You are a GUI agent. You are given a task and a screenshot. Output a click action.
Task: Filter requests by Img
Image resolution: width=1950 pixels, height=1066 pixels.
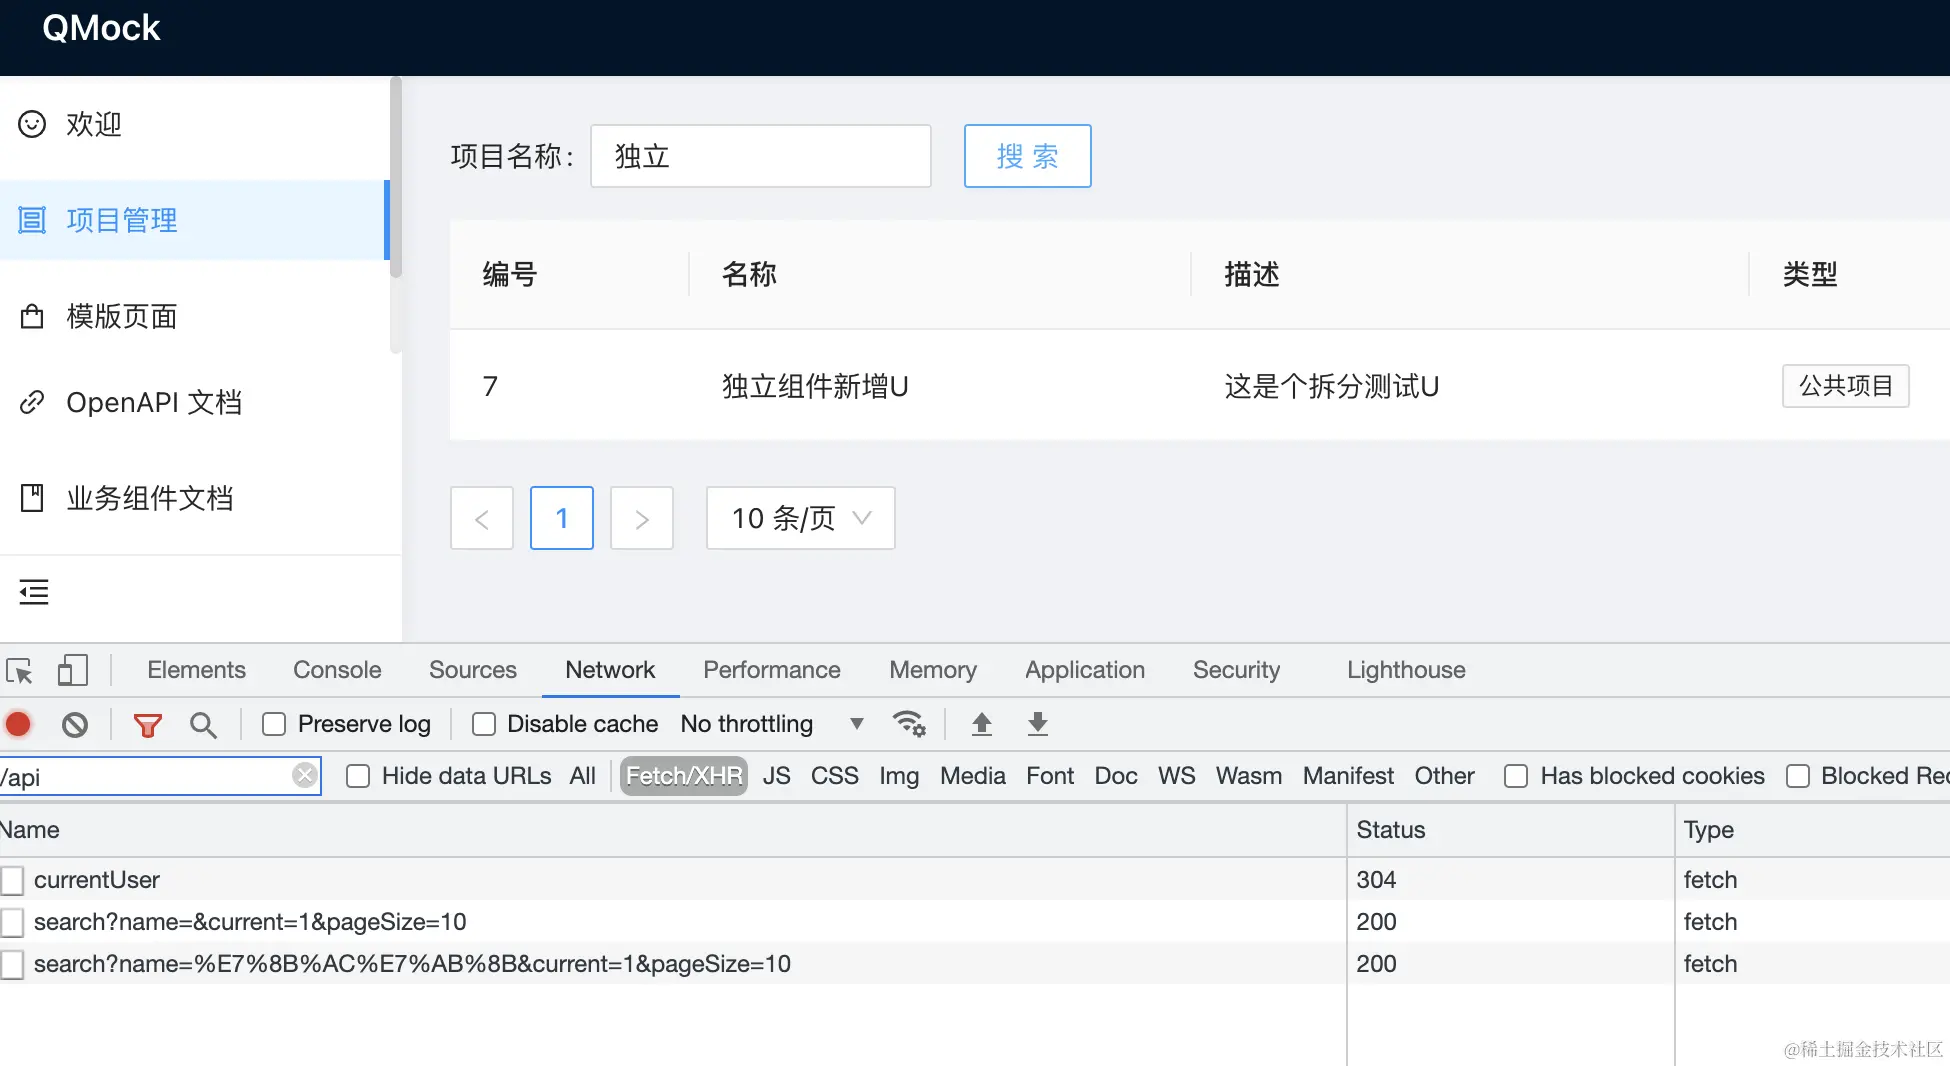point(899,776)
